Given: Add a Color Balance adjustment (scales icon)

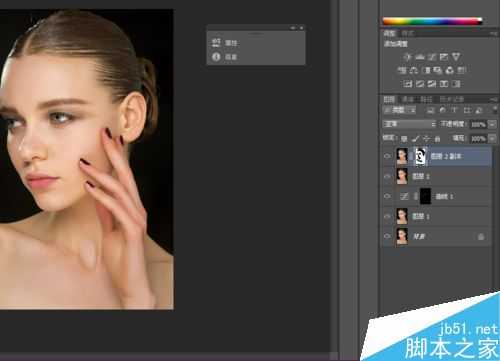Looking at the screenshot, I should (x=414, y=70).
